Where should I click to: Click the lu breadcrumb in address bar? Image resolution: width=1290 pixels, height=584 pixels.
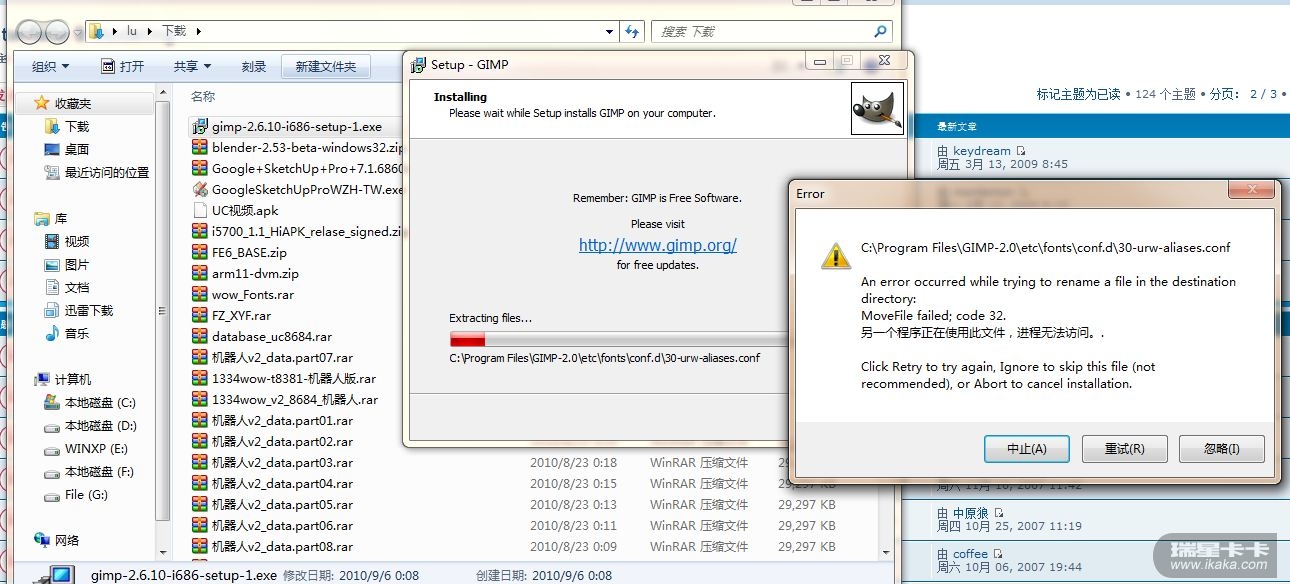pyautogui.click(x=131, y=32)
